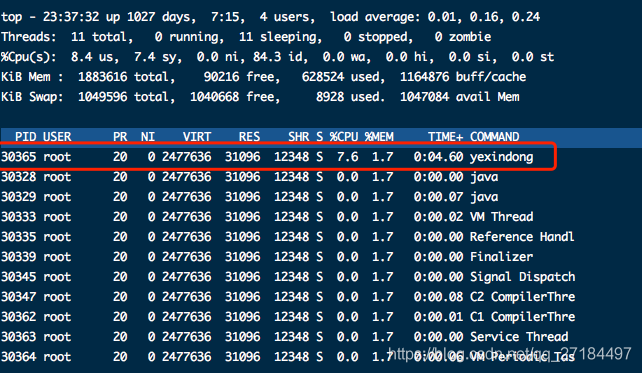The height and width of the screenshot is (373, 642).
Task: Select the PID column header
Action: pyautogui.click(x=26, y=136)
